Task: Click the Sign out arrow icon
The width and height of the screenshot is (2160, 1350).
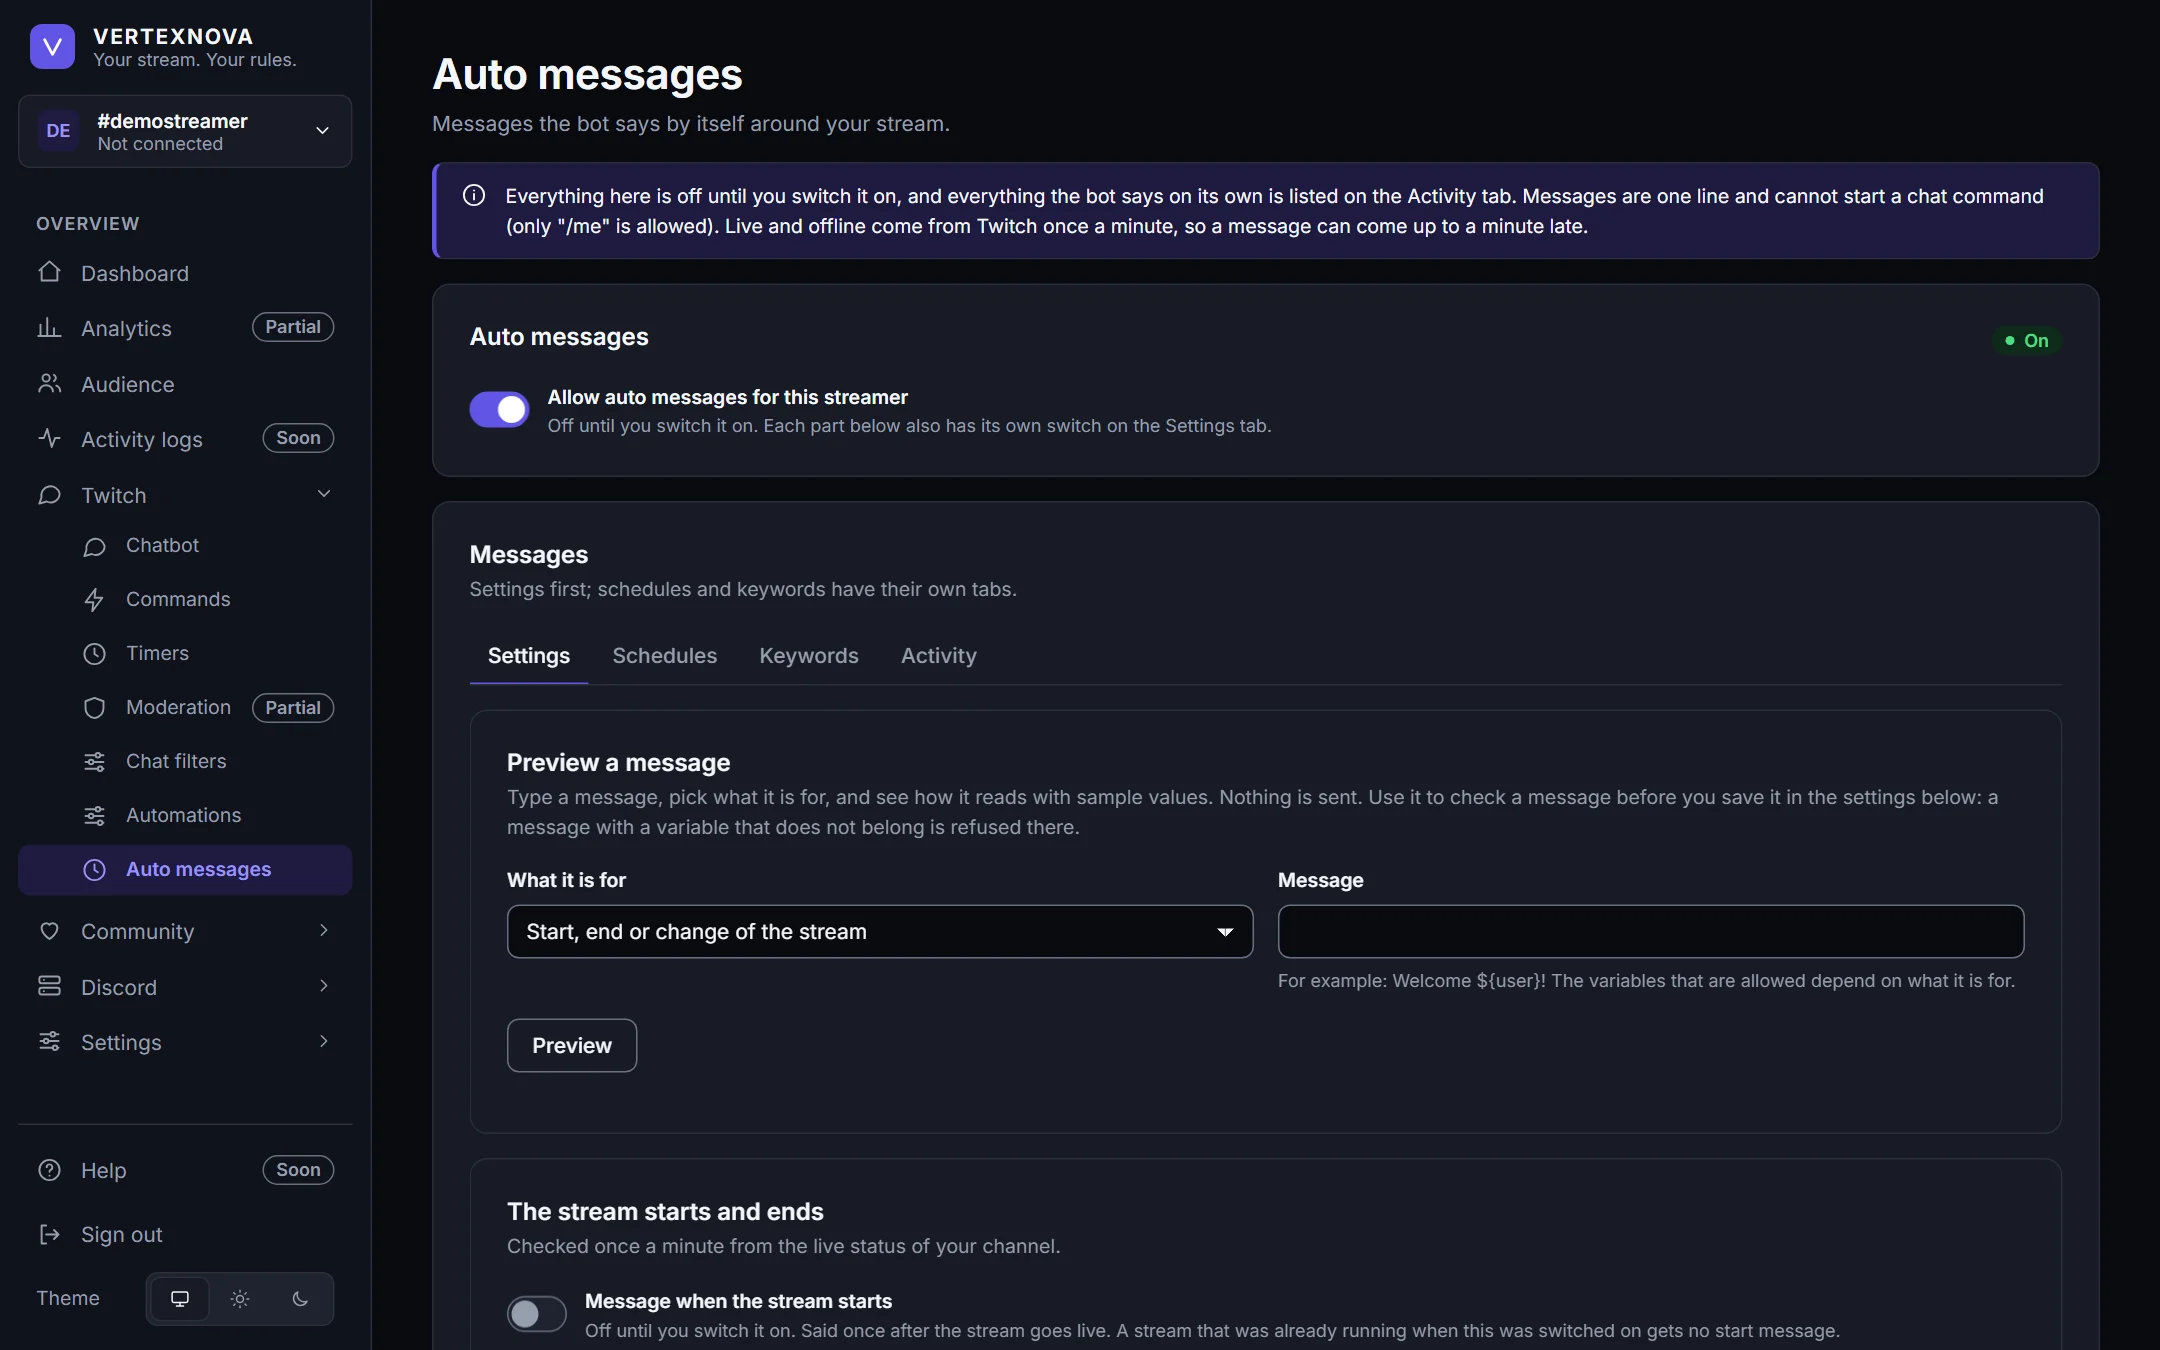Action: [x=49, y=1234]
